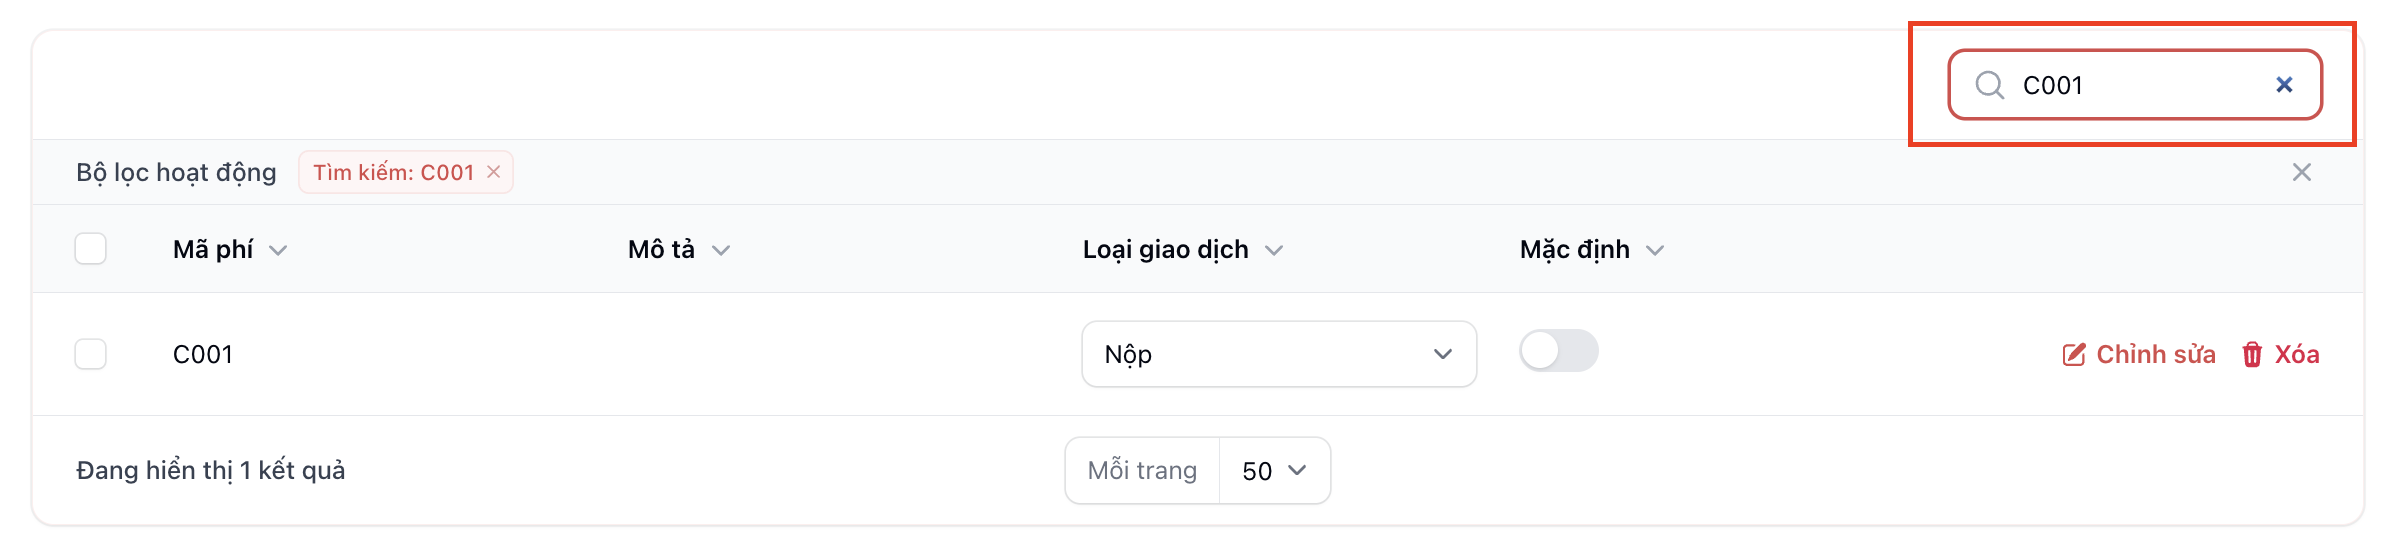Open the 'Nộp' transaction type dropdown
2390x550 pixels.
[1278, 354]
